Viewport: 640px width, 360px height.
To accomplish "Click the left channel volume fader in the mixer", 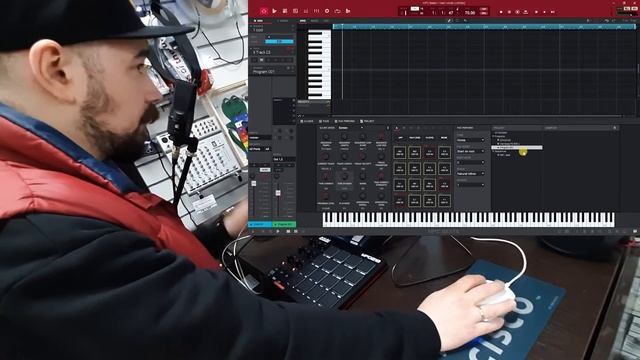I will [x=253, y=184].
